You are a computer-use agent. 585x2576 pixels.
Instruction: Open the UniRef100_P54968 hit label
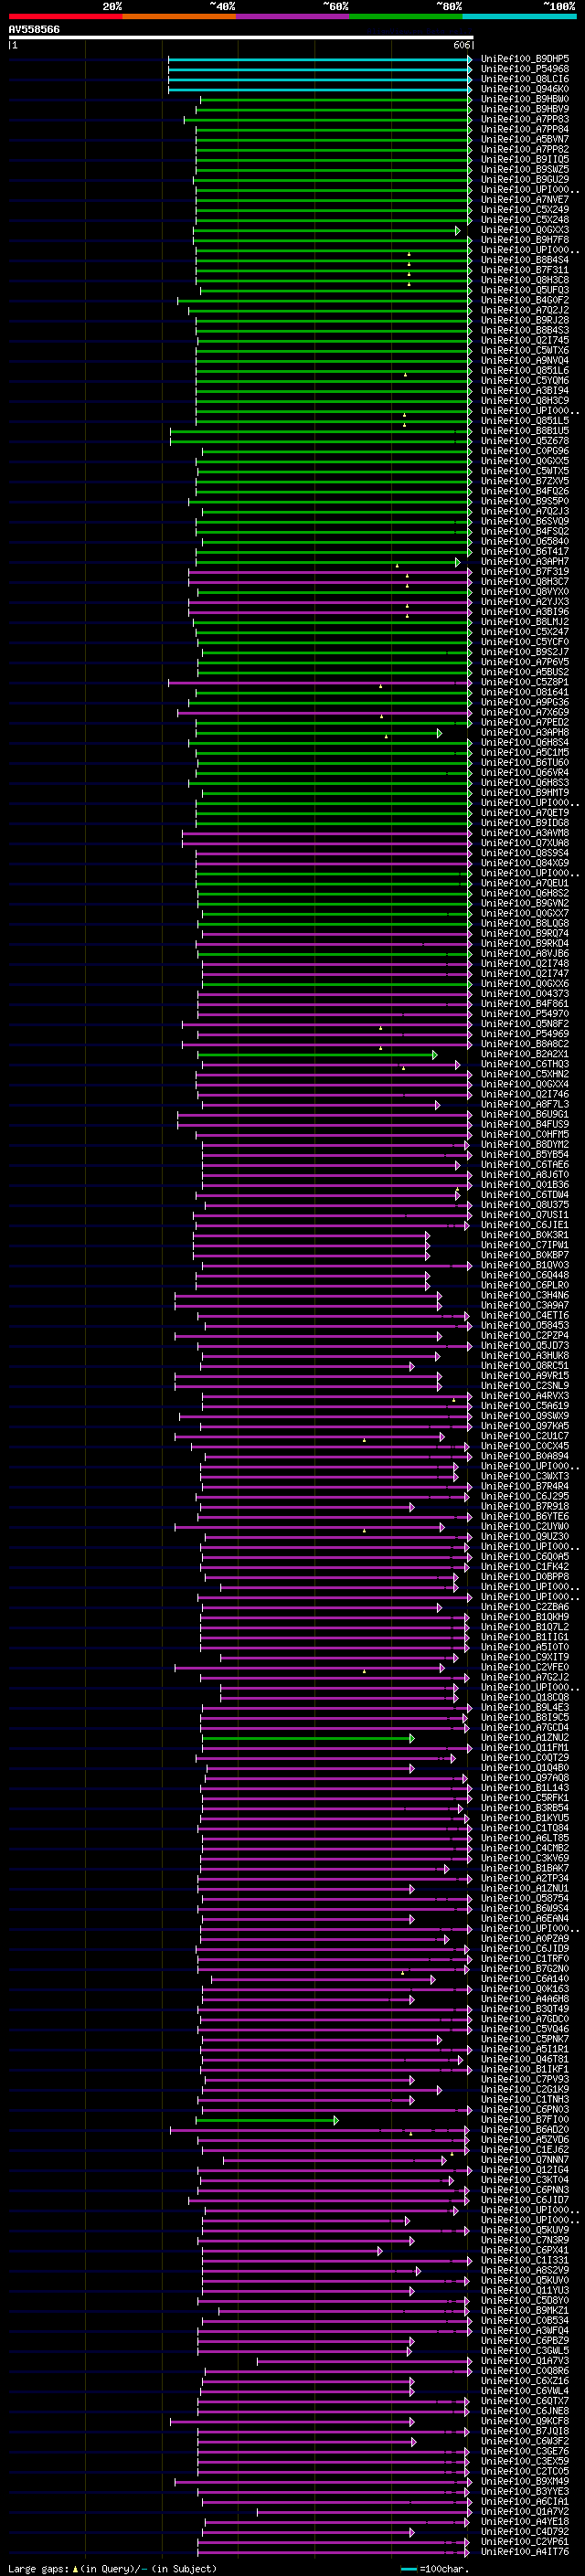pyautogui.click(x=525, y=69)
